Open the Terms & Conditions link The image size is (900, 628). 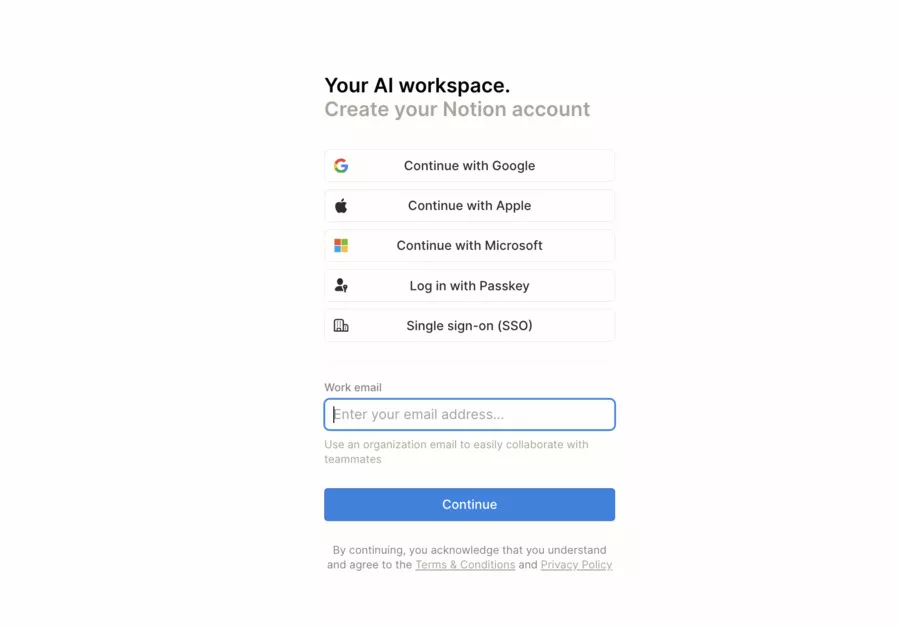pyautogui.click(x=465, y=564)
